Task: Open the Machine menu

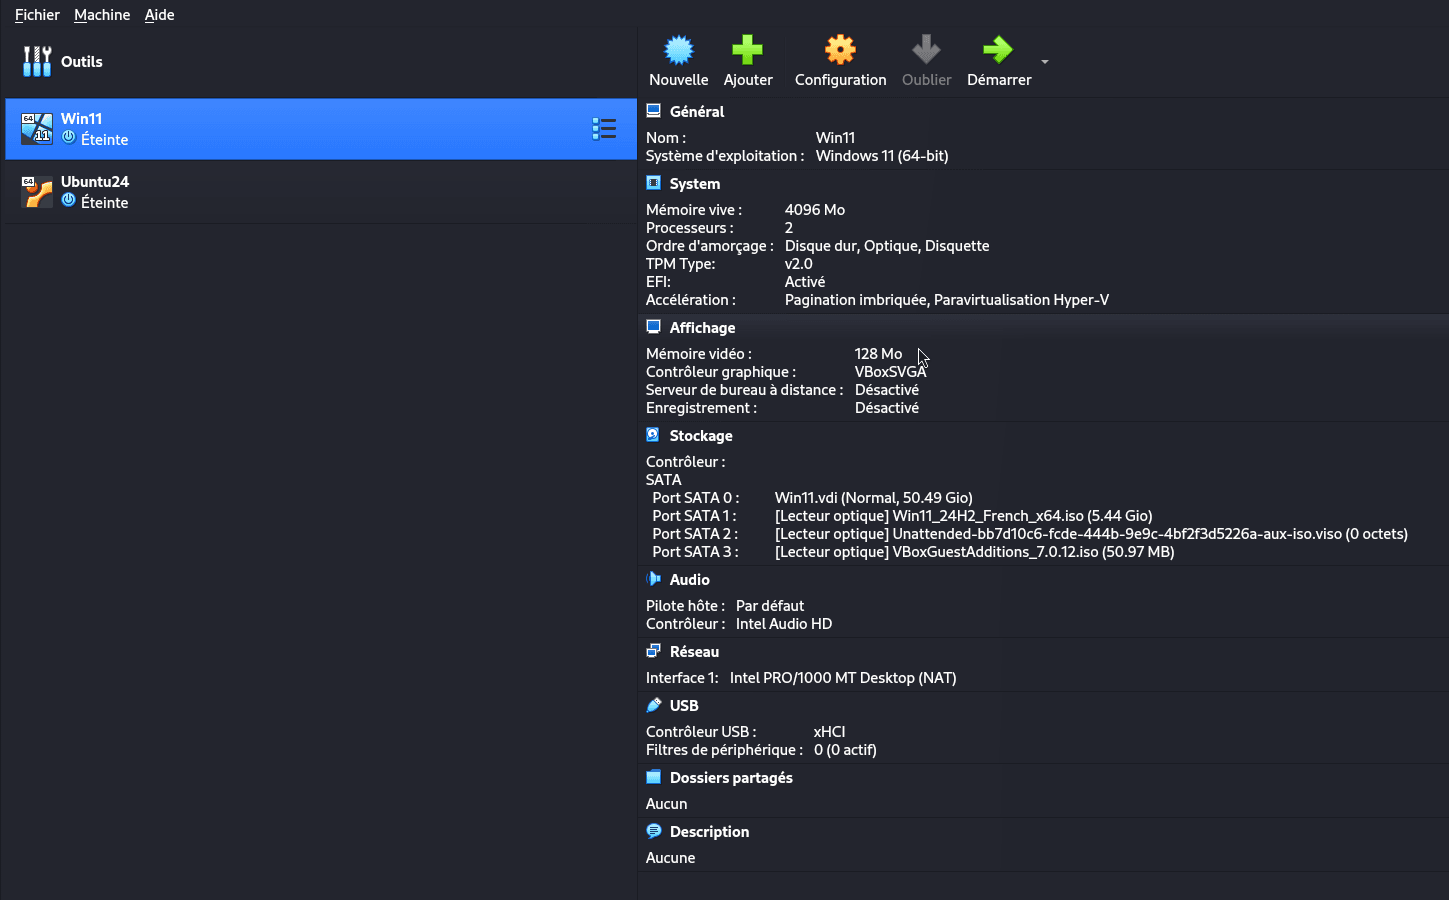Action: coord(102,15)
